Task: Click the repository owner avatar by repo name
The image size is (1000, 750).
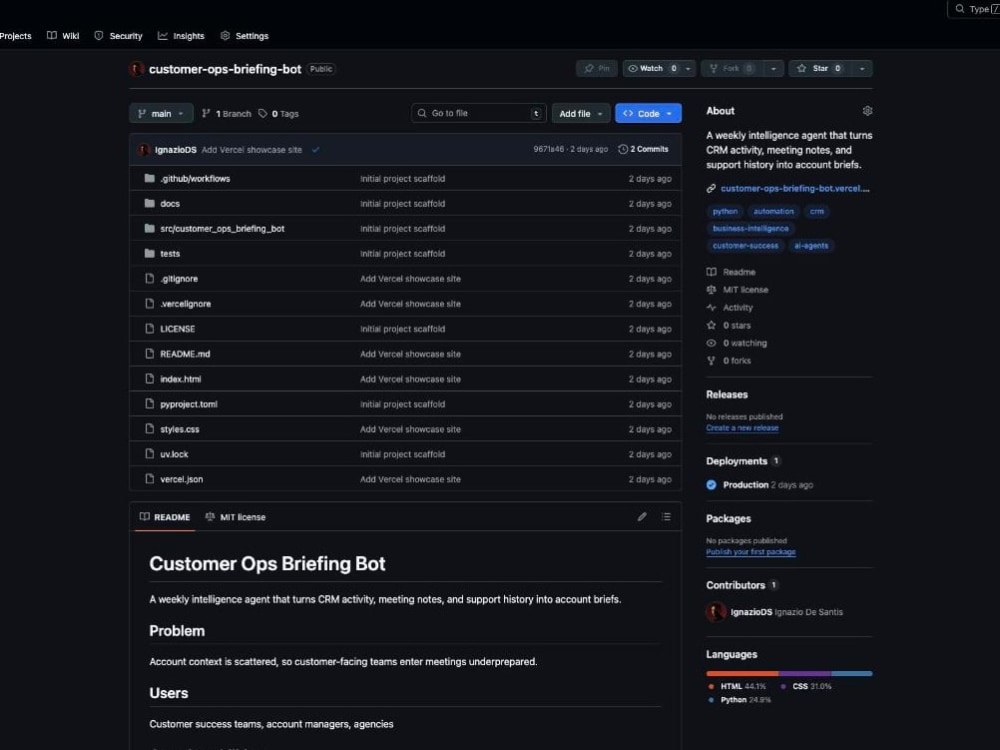Action: pyautogui.click(x=136, y=69)
